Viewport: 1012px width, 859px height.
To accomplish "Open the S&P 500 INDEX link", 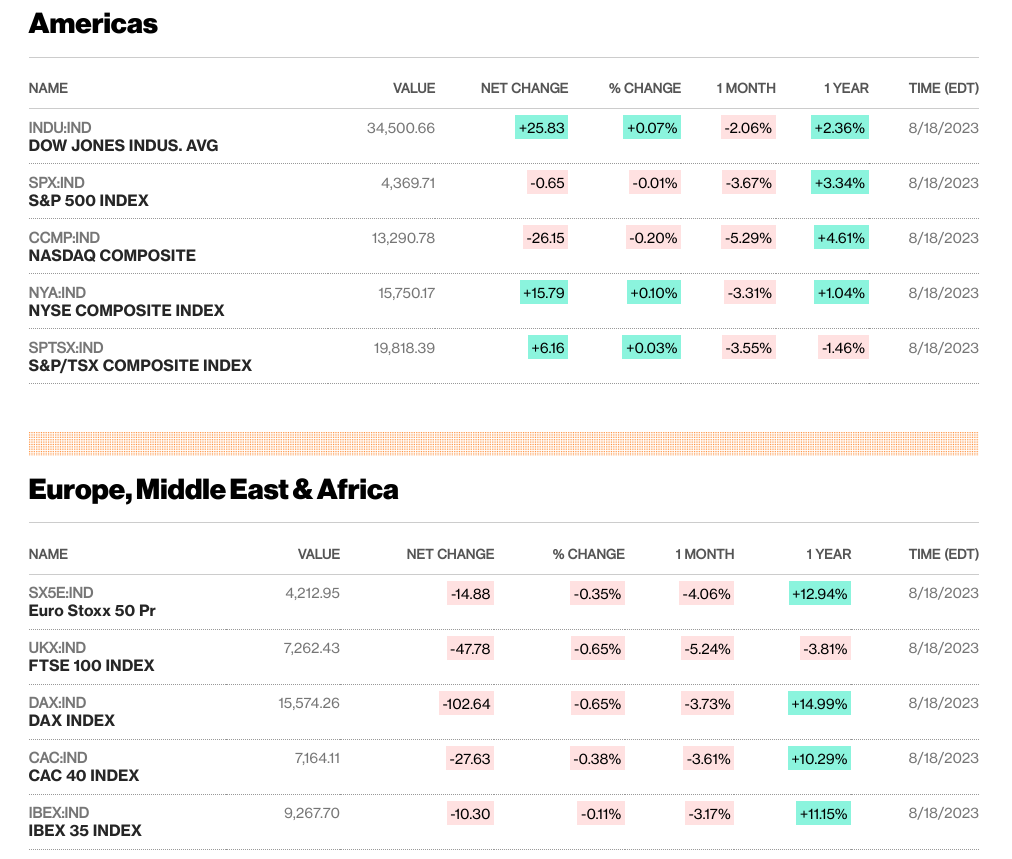I will pyautogui.click(x=88, y=201).
